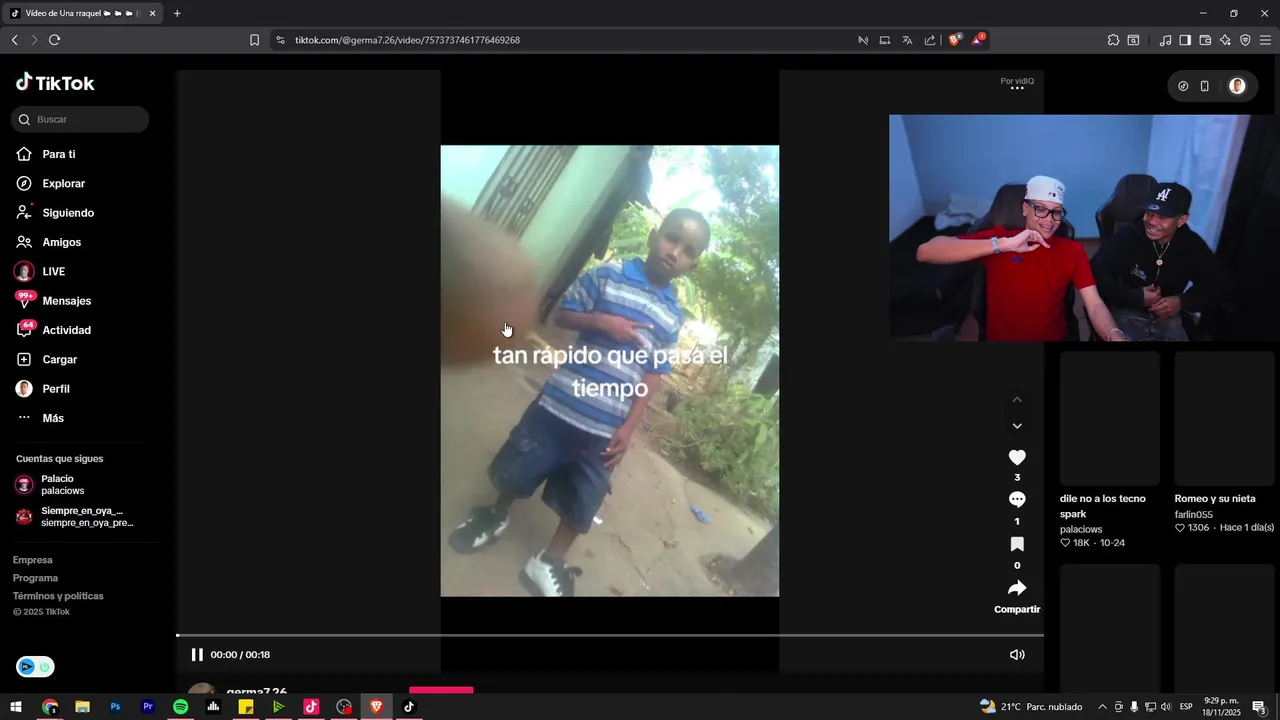Open Brave VPN shield icon
This screenshot has height=720, width=1280.
click(1245, 40)
